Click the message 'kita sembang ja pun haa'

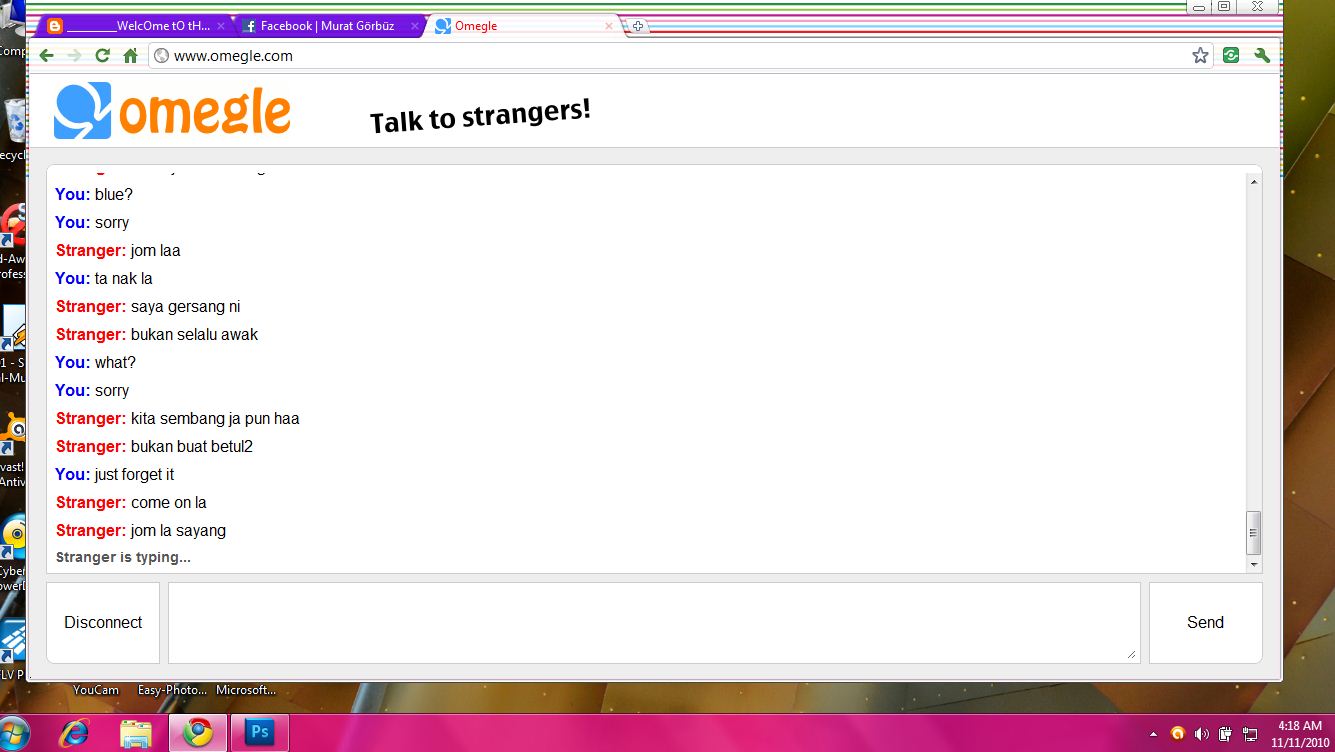point(215,418)
